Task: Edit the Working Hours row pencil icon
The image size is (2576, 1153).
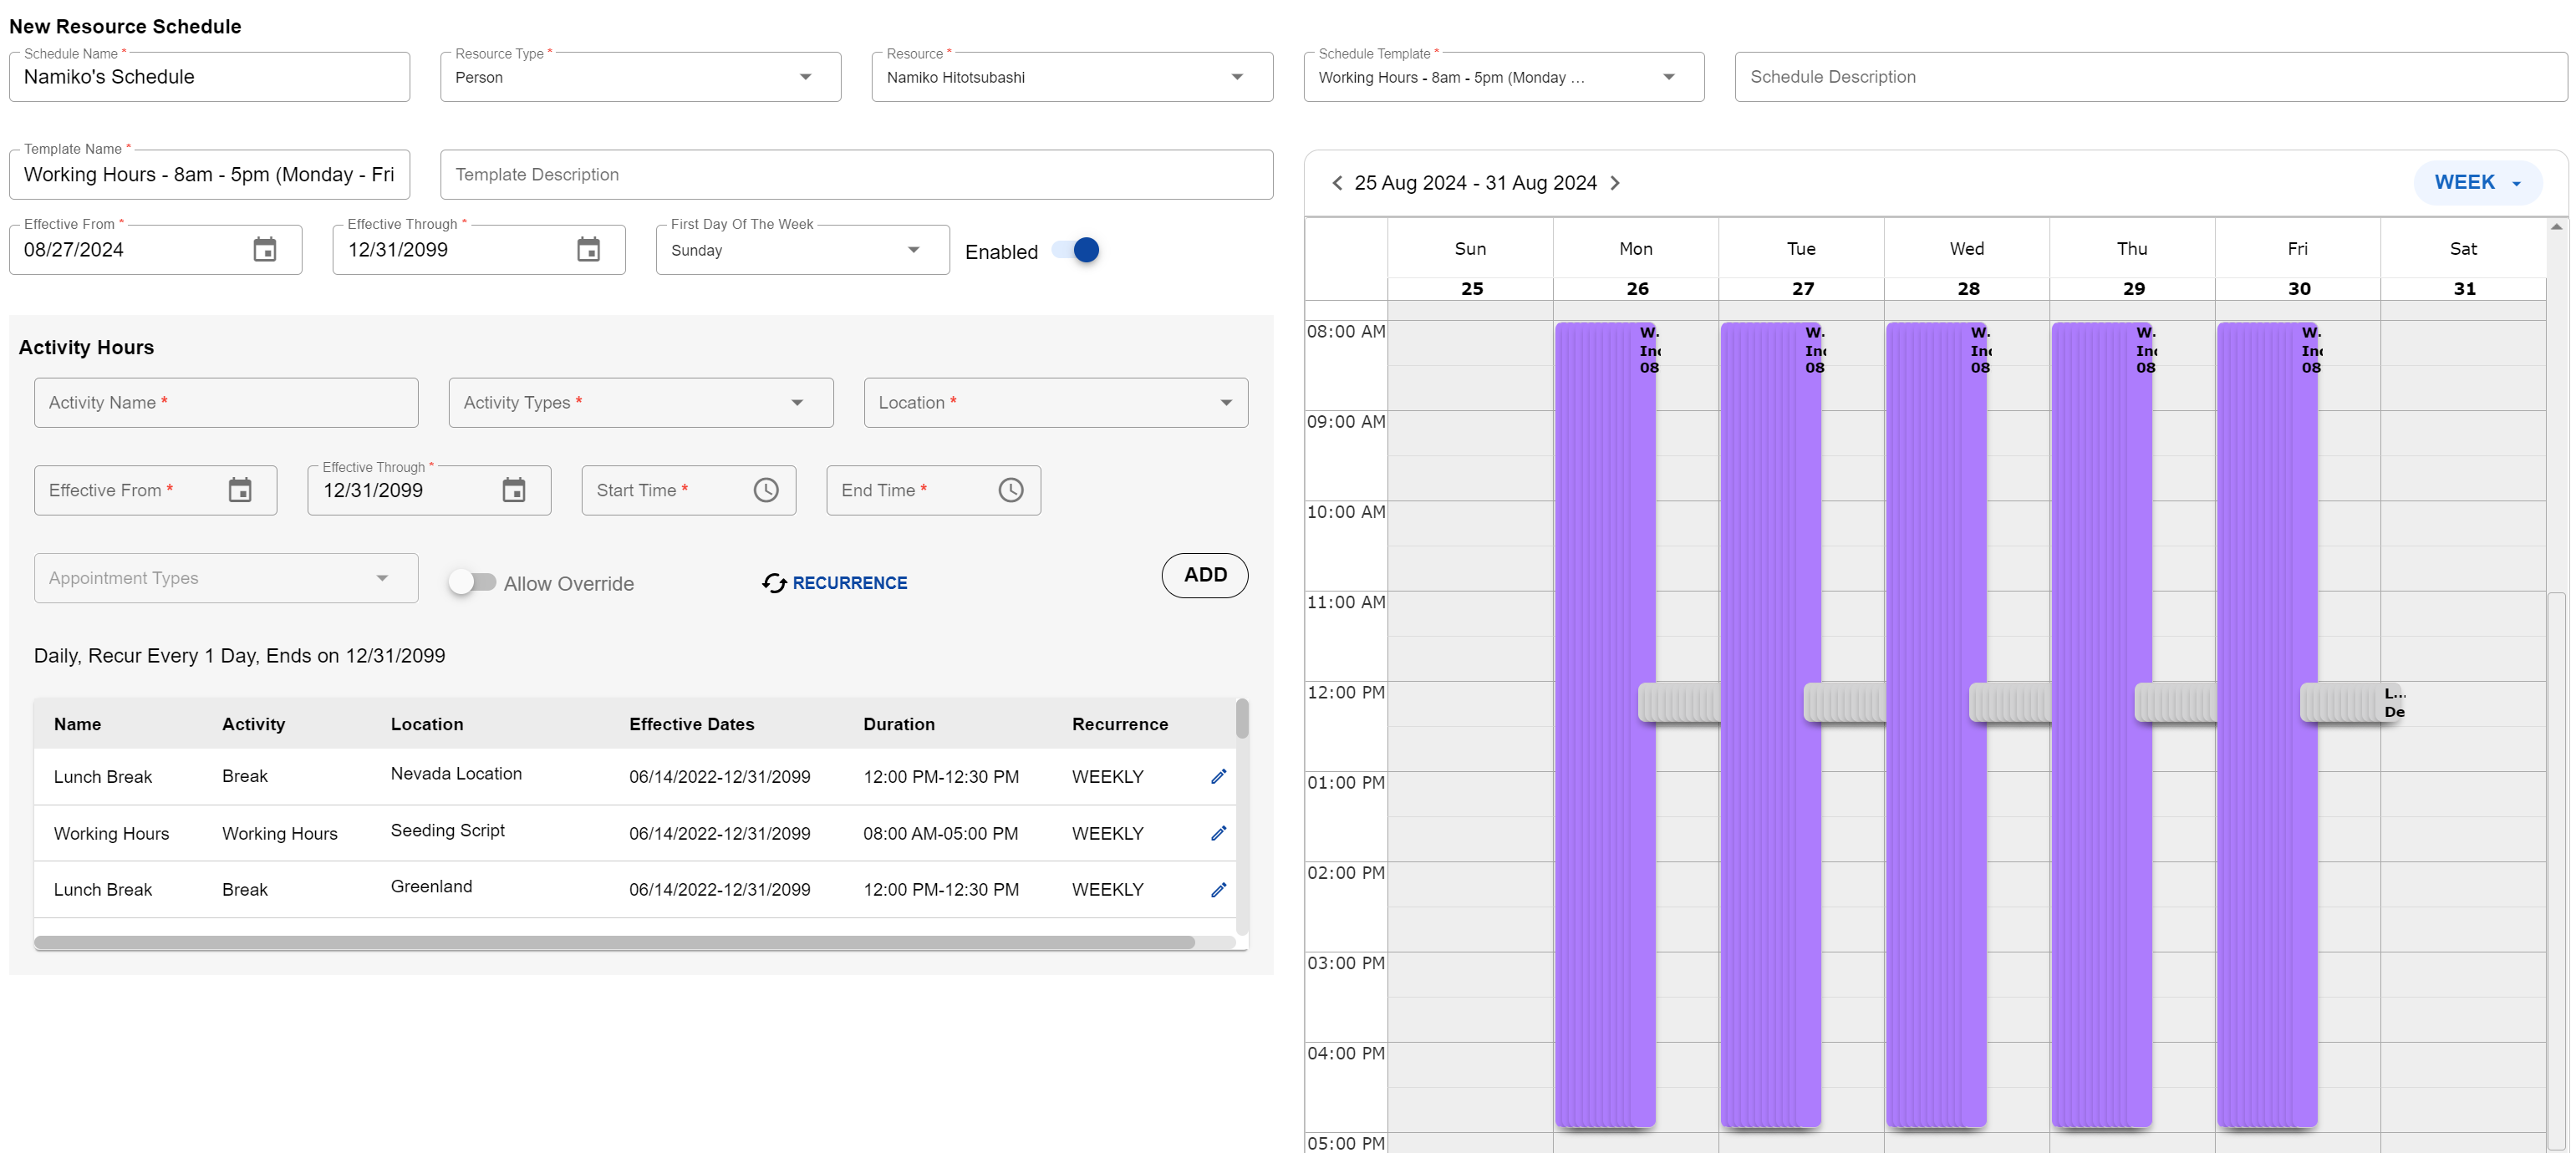Action: (x=1218, y=833)
